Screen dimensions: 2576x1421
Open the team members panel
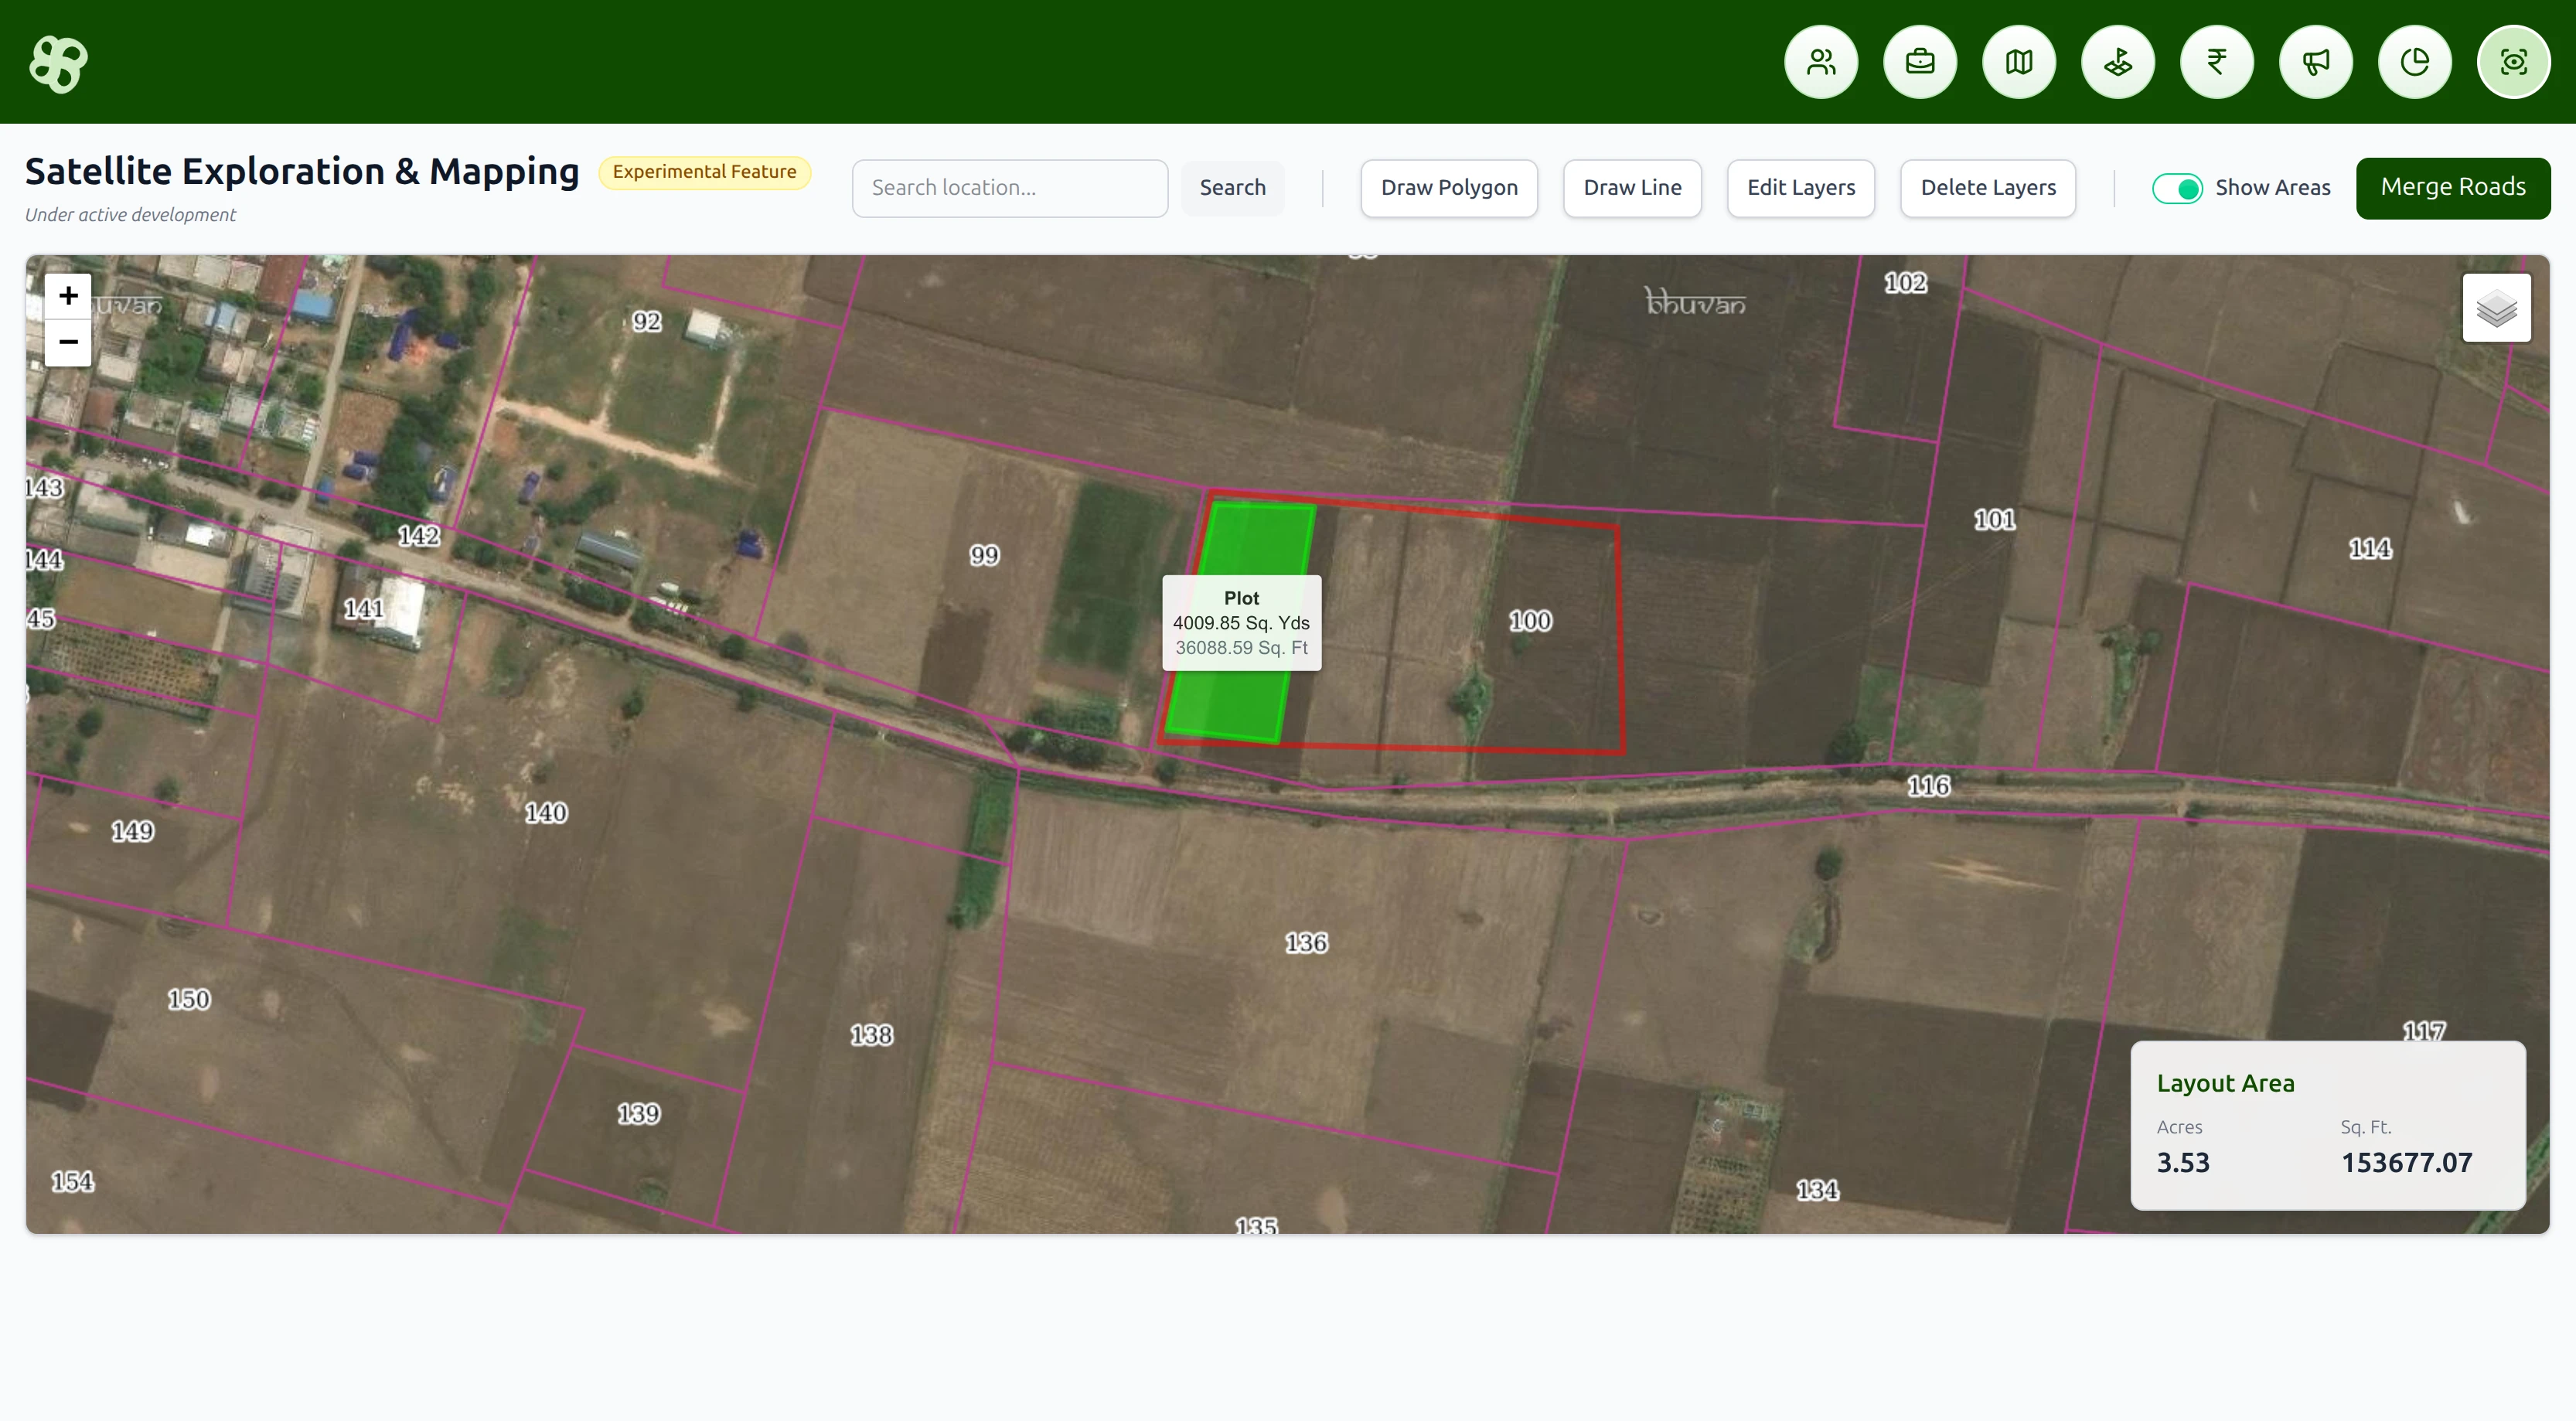(1820, 61)
